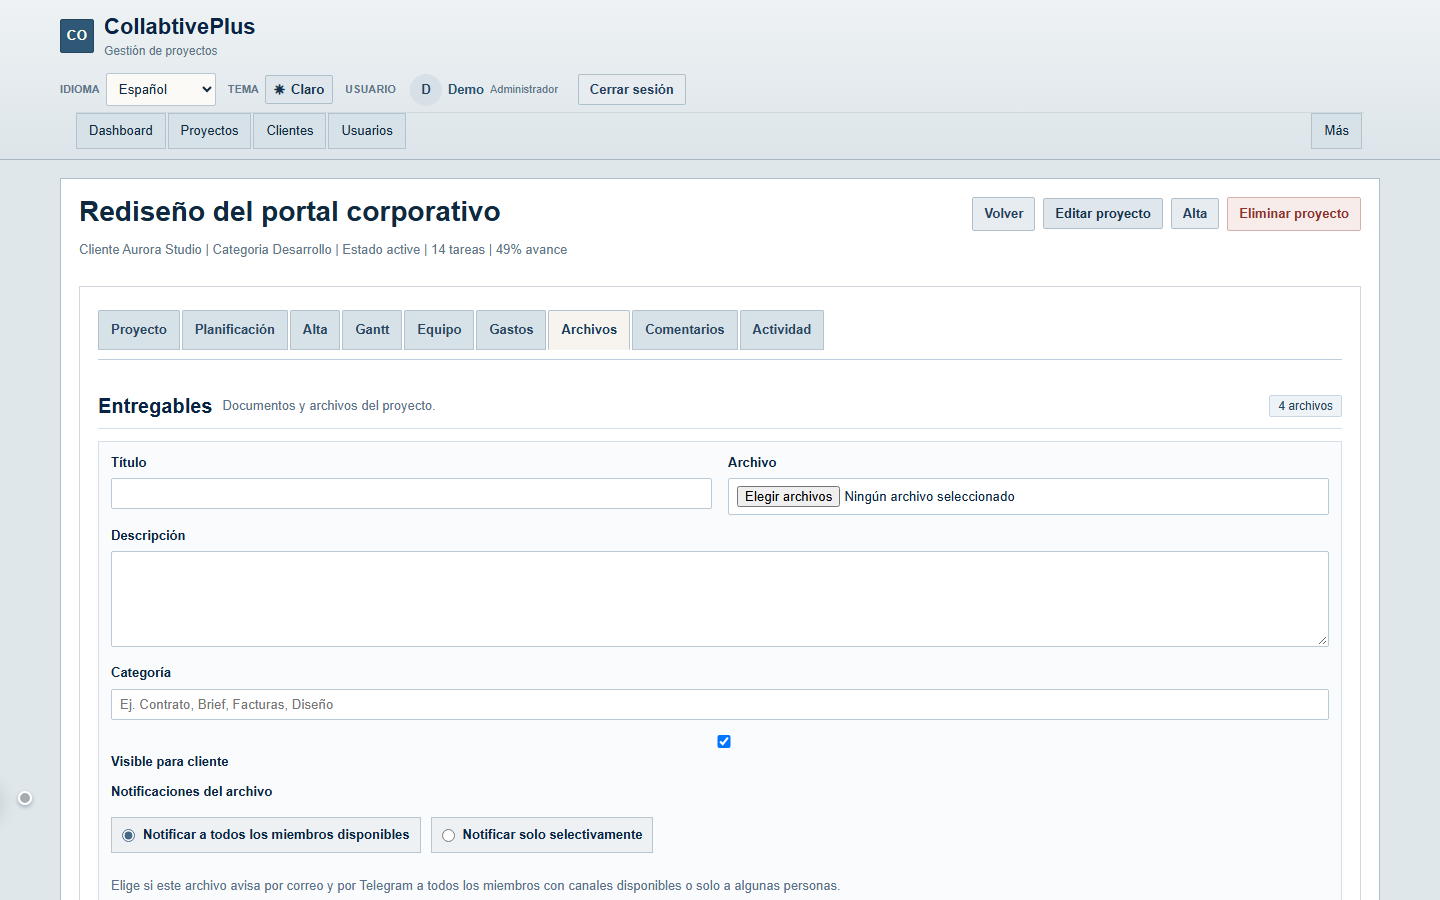Click the Ningún archivo seleccionado text
1440x900 pixels.
pos(930,497)
